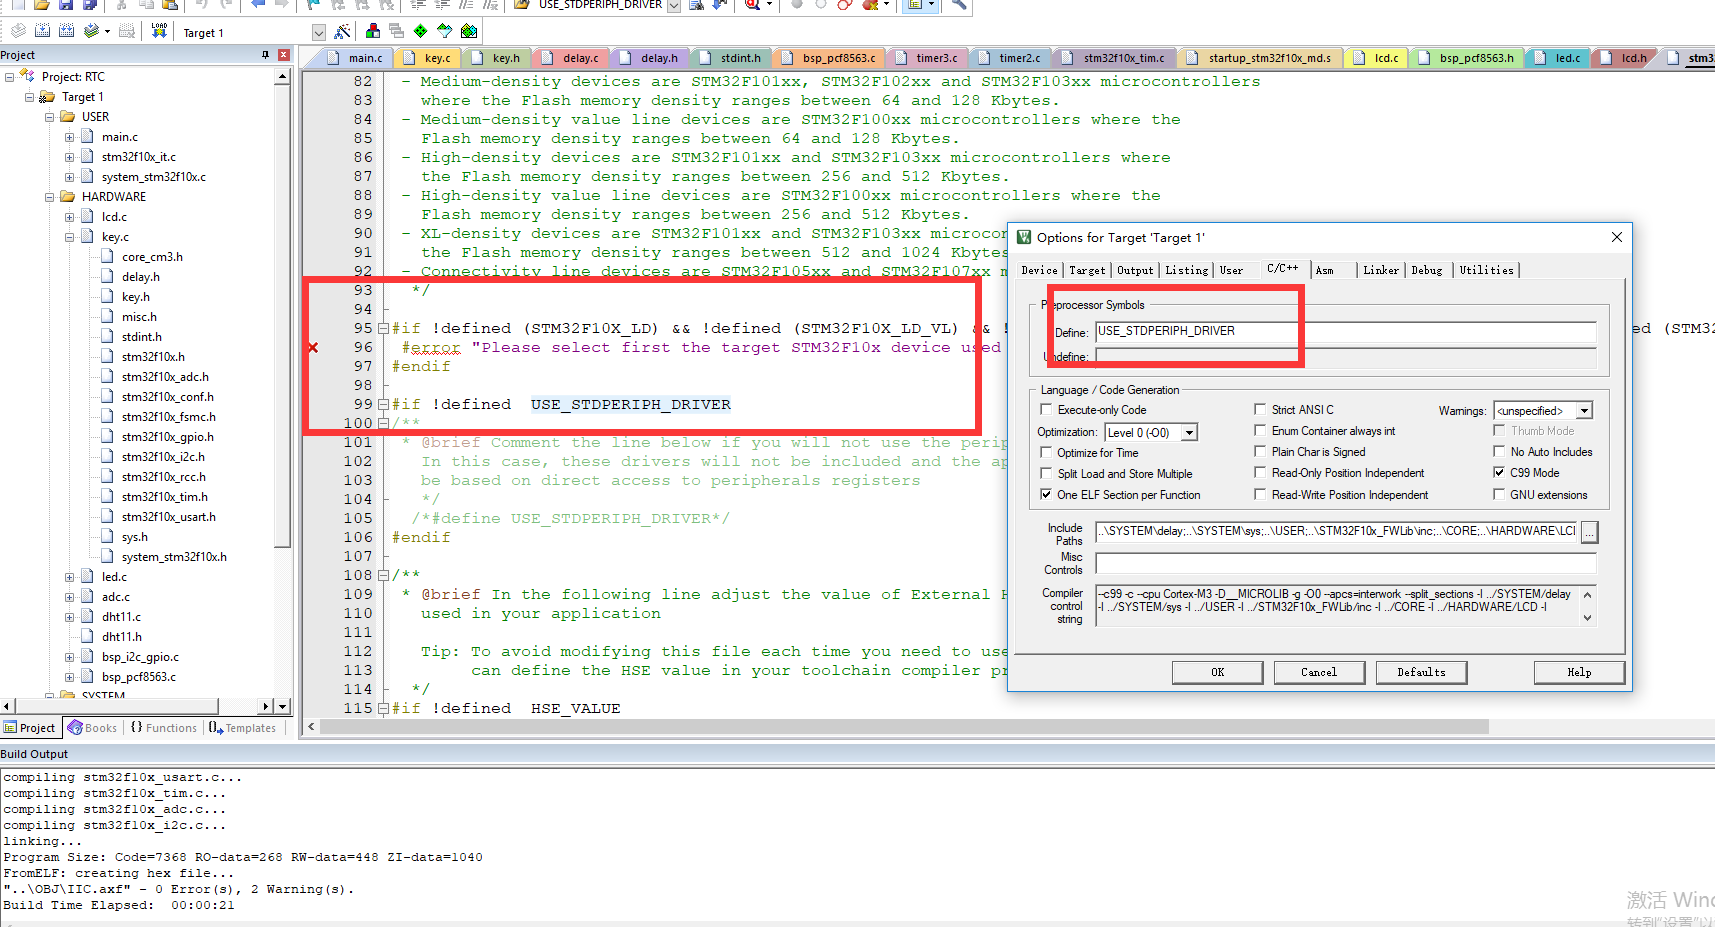1715x927 pixels.
Task: Click the Build target toolbar icon
Action: coord(43,31)
